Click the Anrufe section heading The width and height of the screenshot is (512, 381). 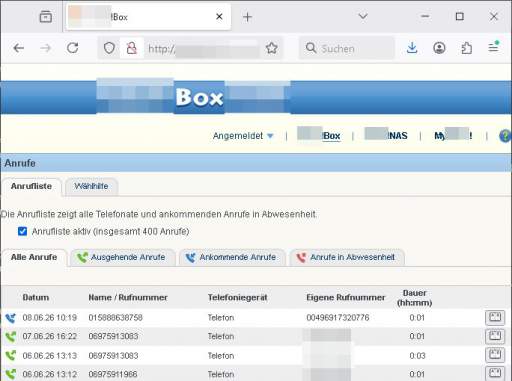pyautogui.click(x=20, y=163)
